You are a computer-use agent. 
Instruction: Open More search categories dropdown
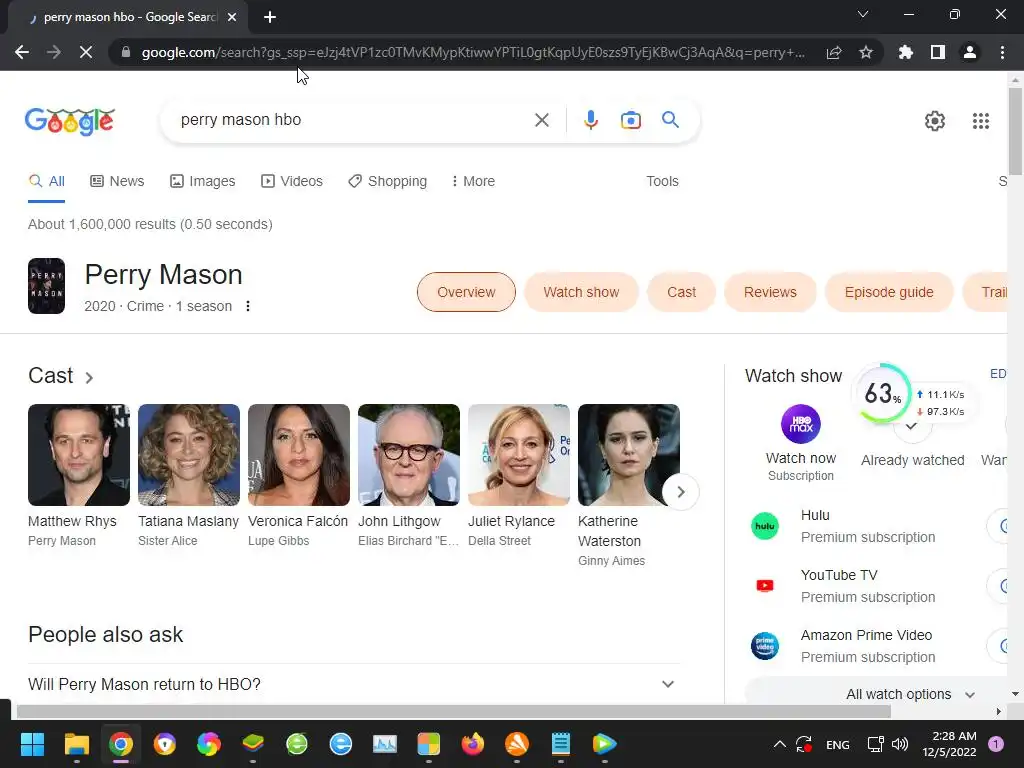click(473, 182)
